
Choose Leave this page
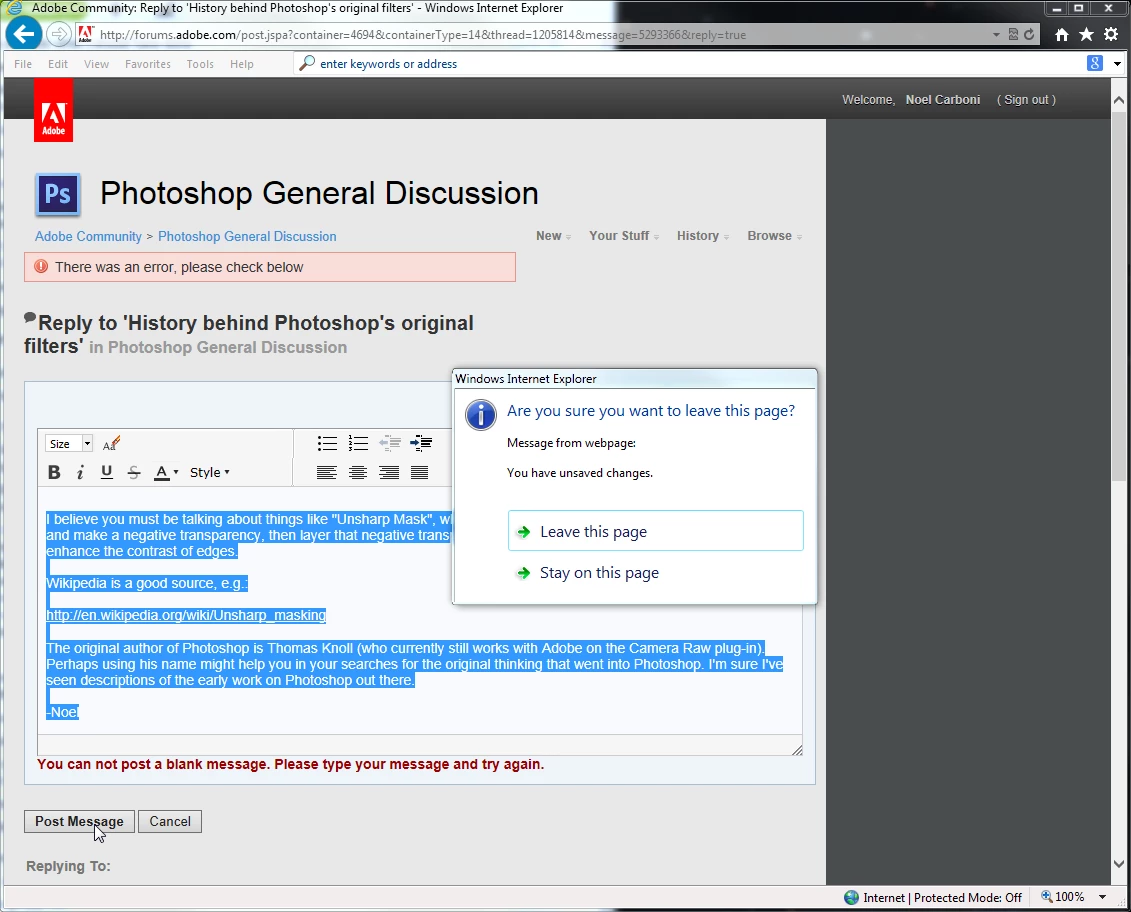pyautogui.click(x=656, y=531)
